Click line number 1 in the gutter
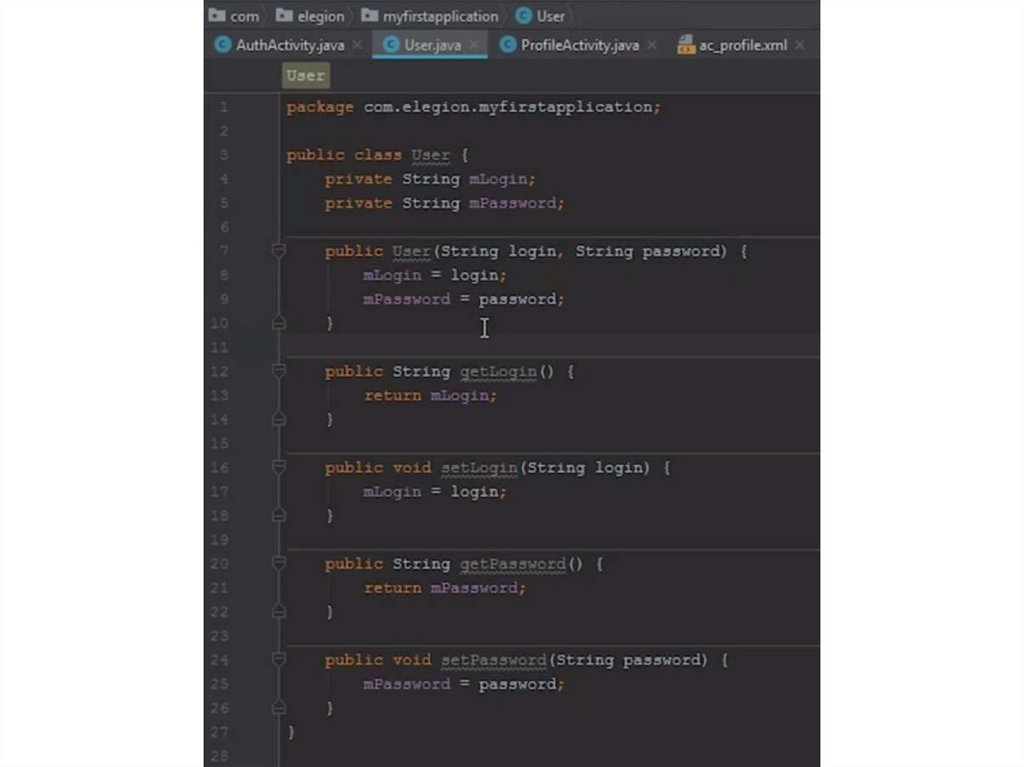Viewport: 1024px width, 767px height. tap(223, 106)
